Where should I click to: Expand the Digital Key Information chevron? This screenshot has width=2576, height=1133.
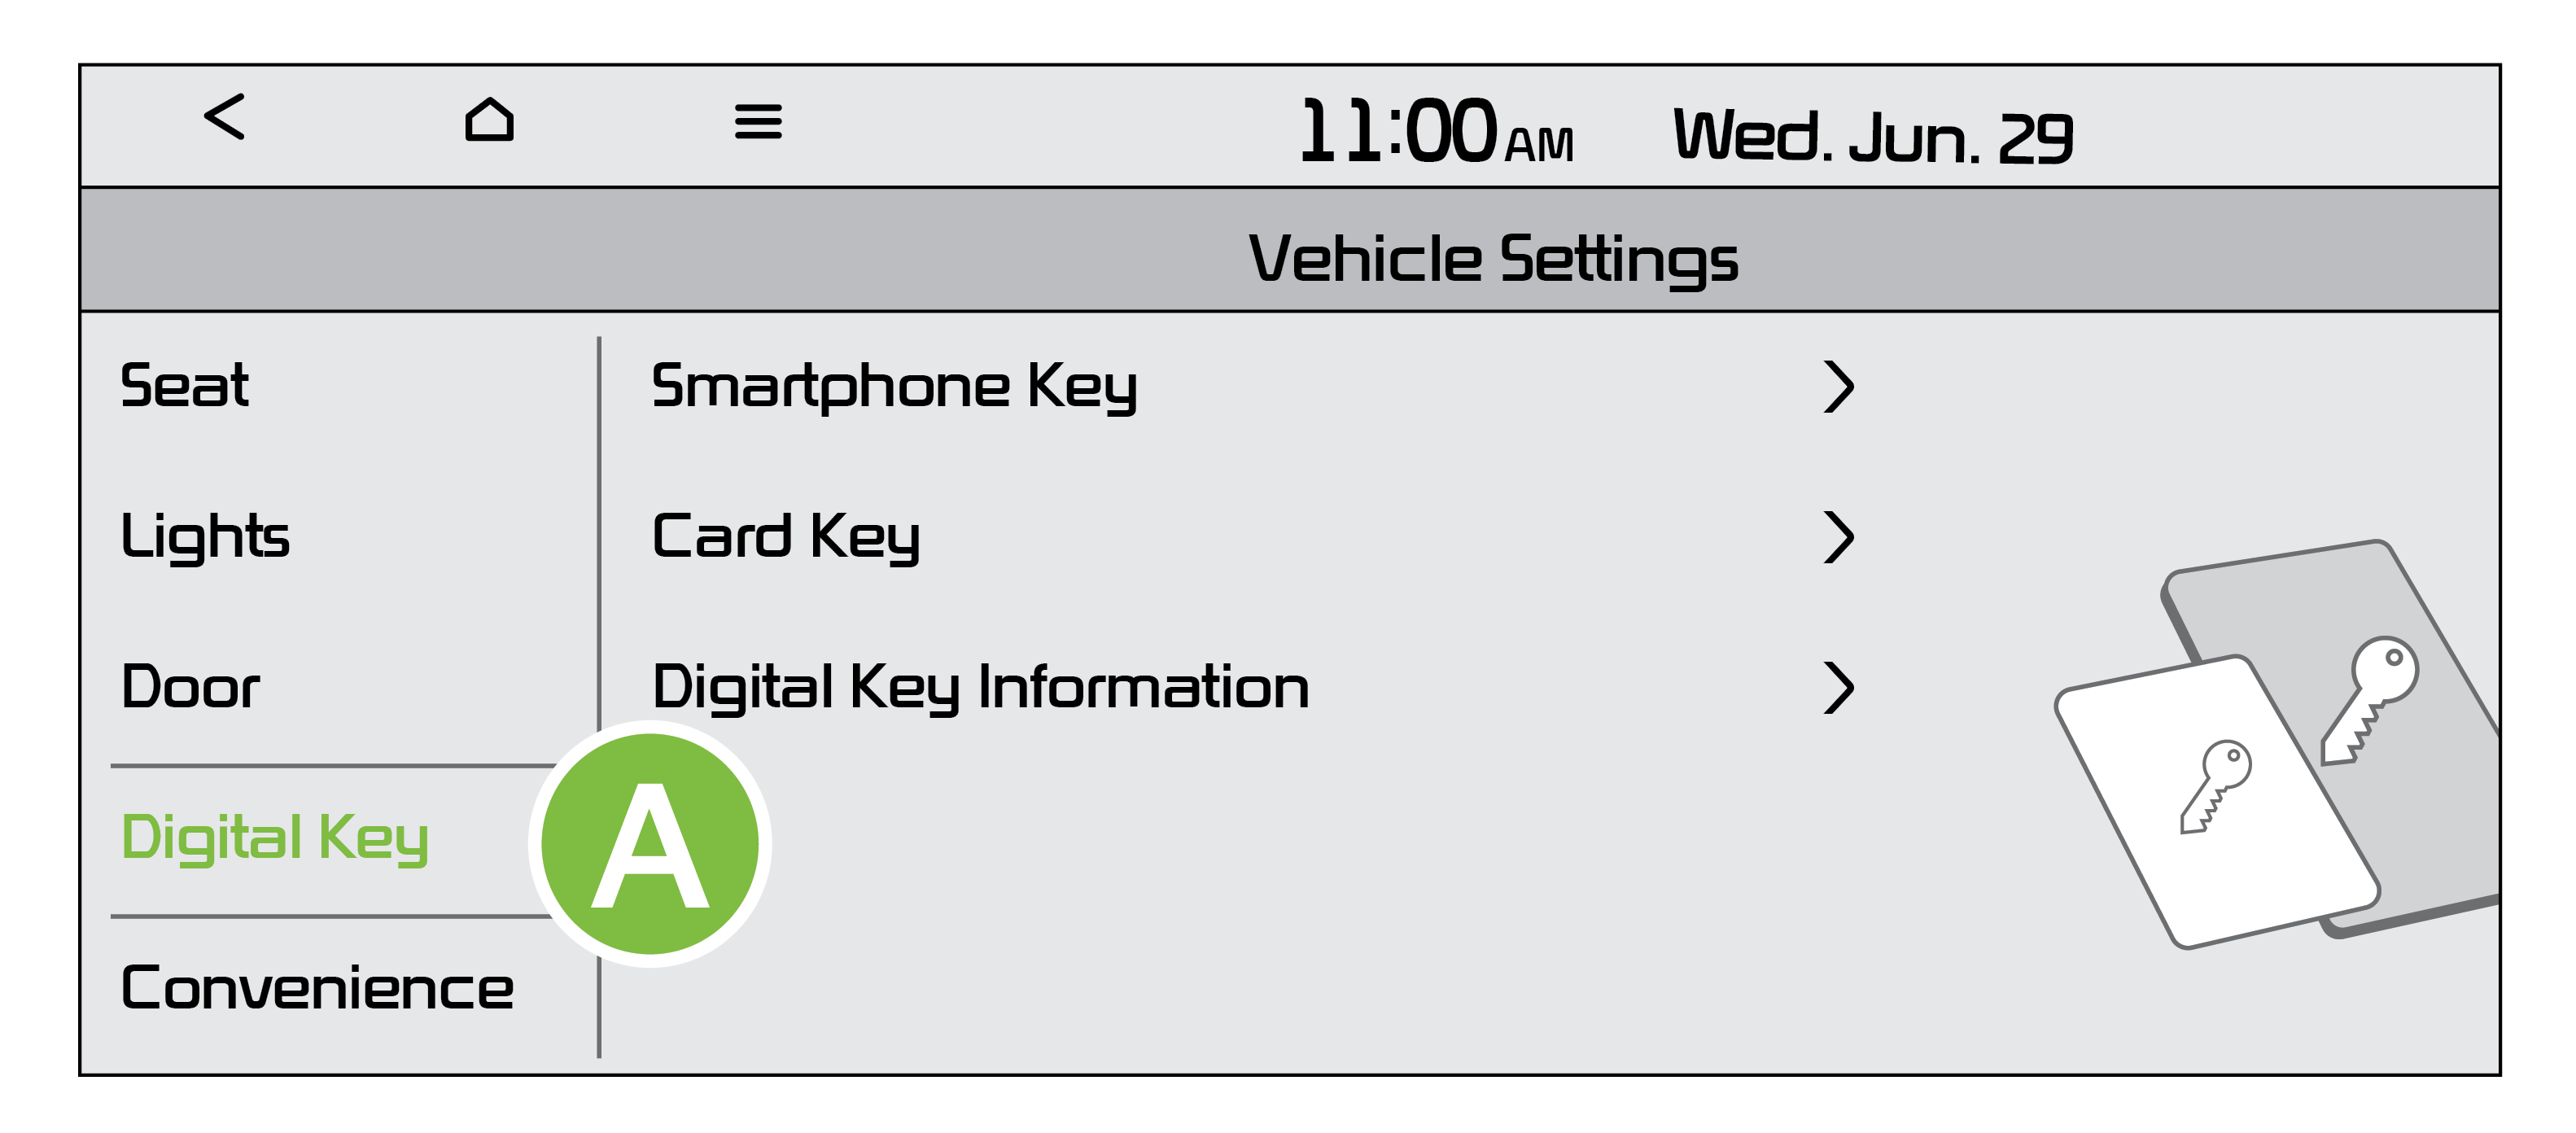point(1838,688)
